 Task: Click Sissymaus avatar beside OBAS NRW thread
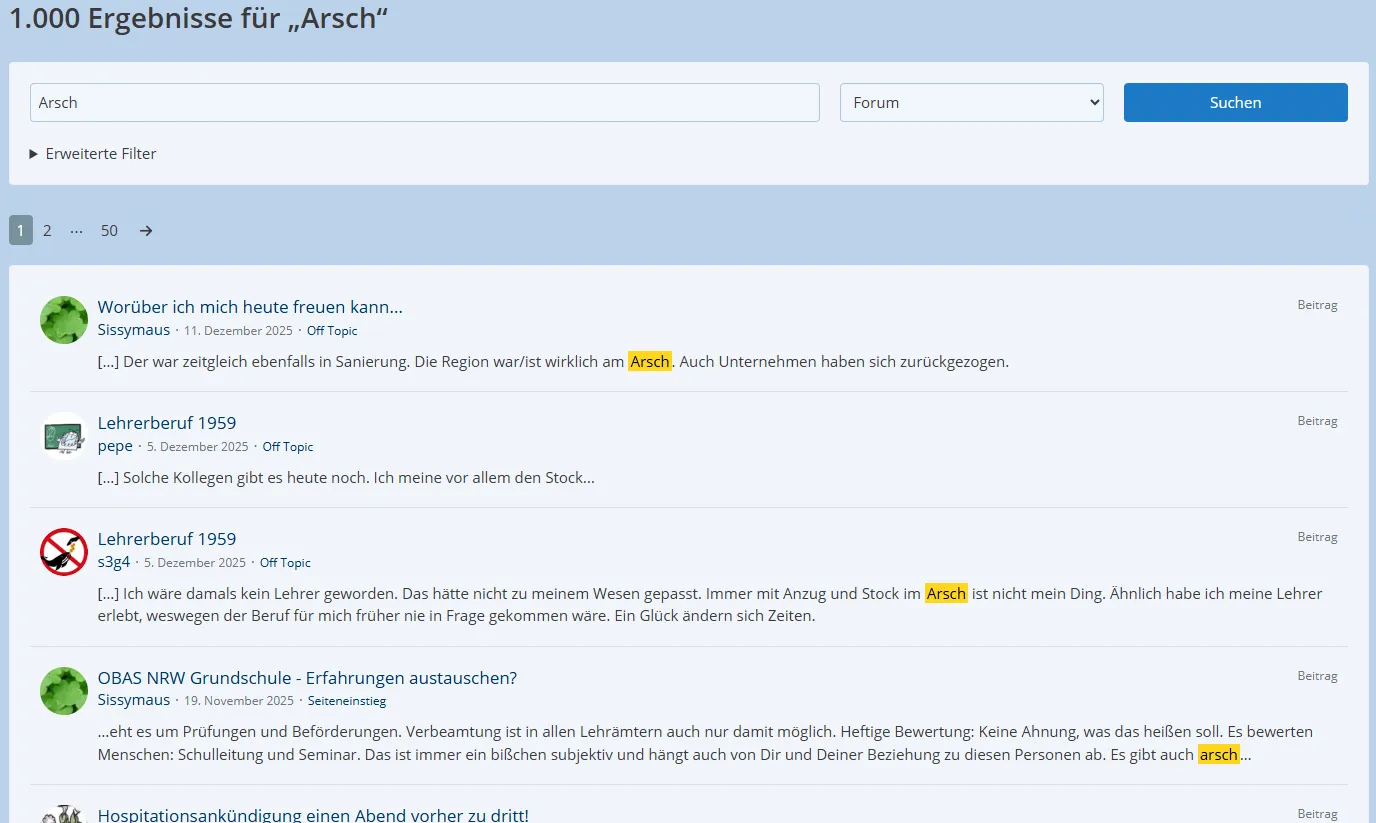click(64, 691)
